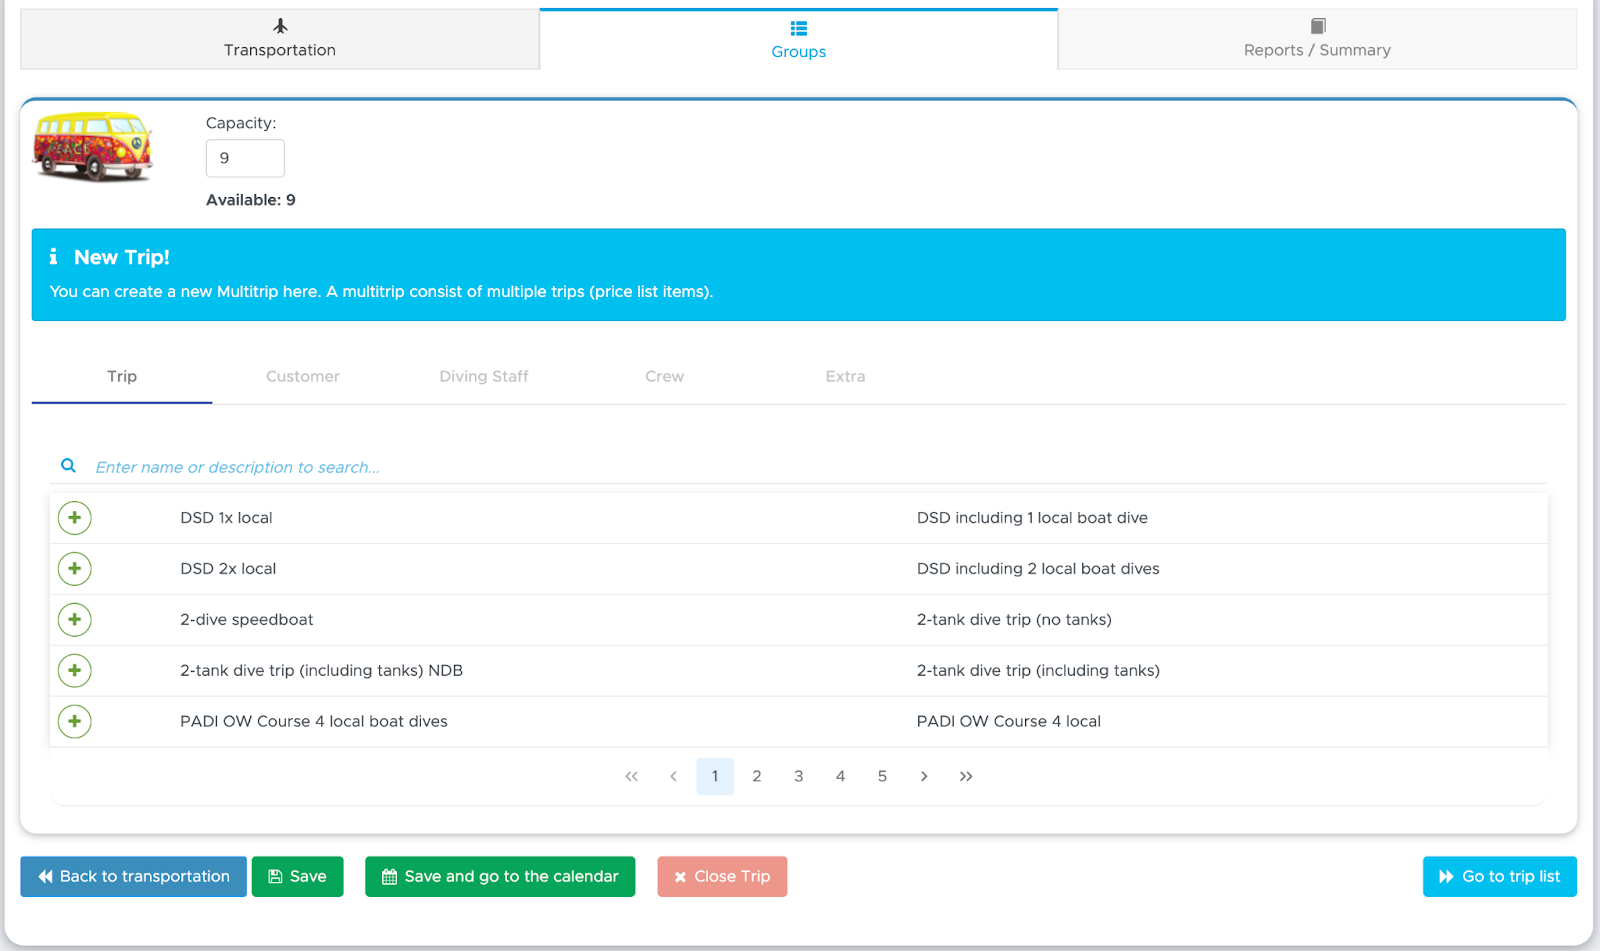Jump to last page of trip list
The width and height of the screenshot is (1600, 951).
pyautogui.click(x=966, y=776)
